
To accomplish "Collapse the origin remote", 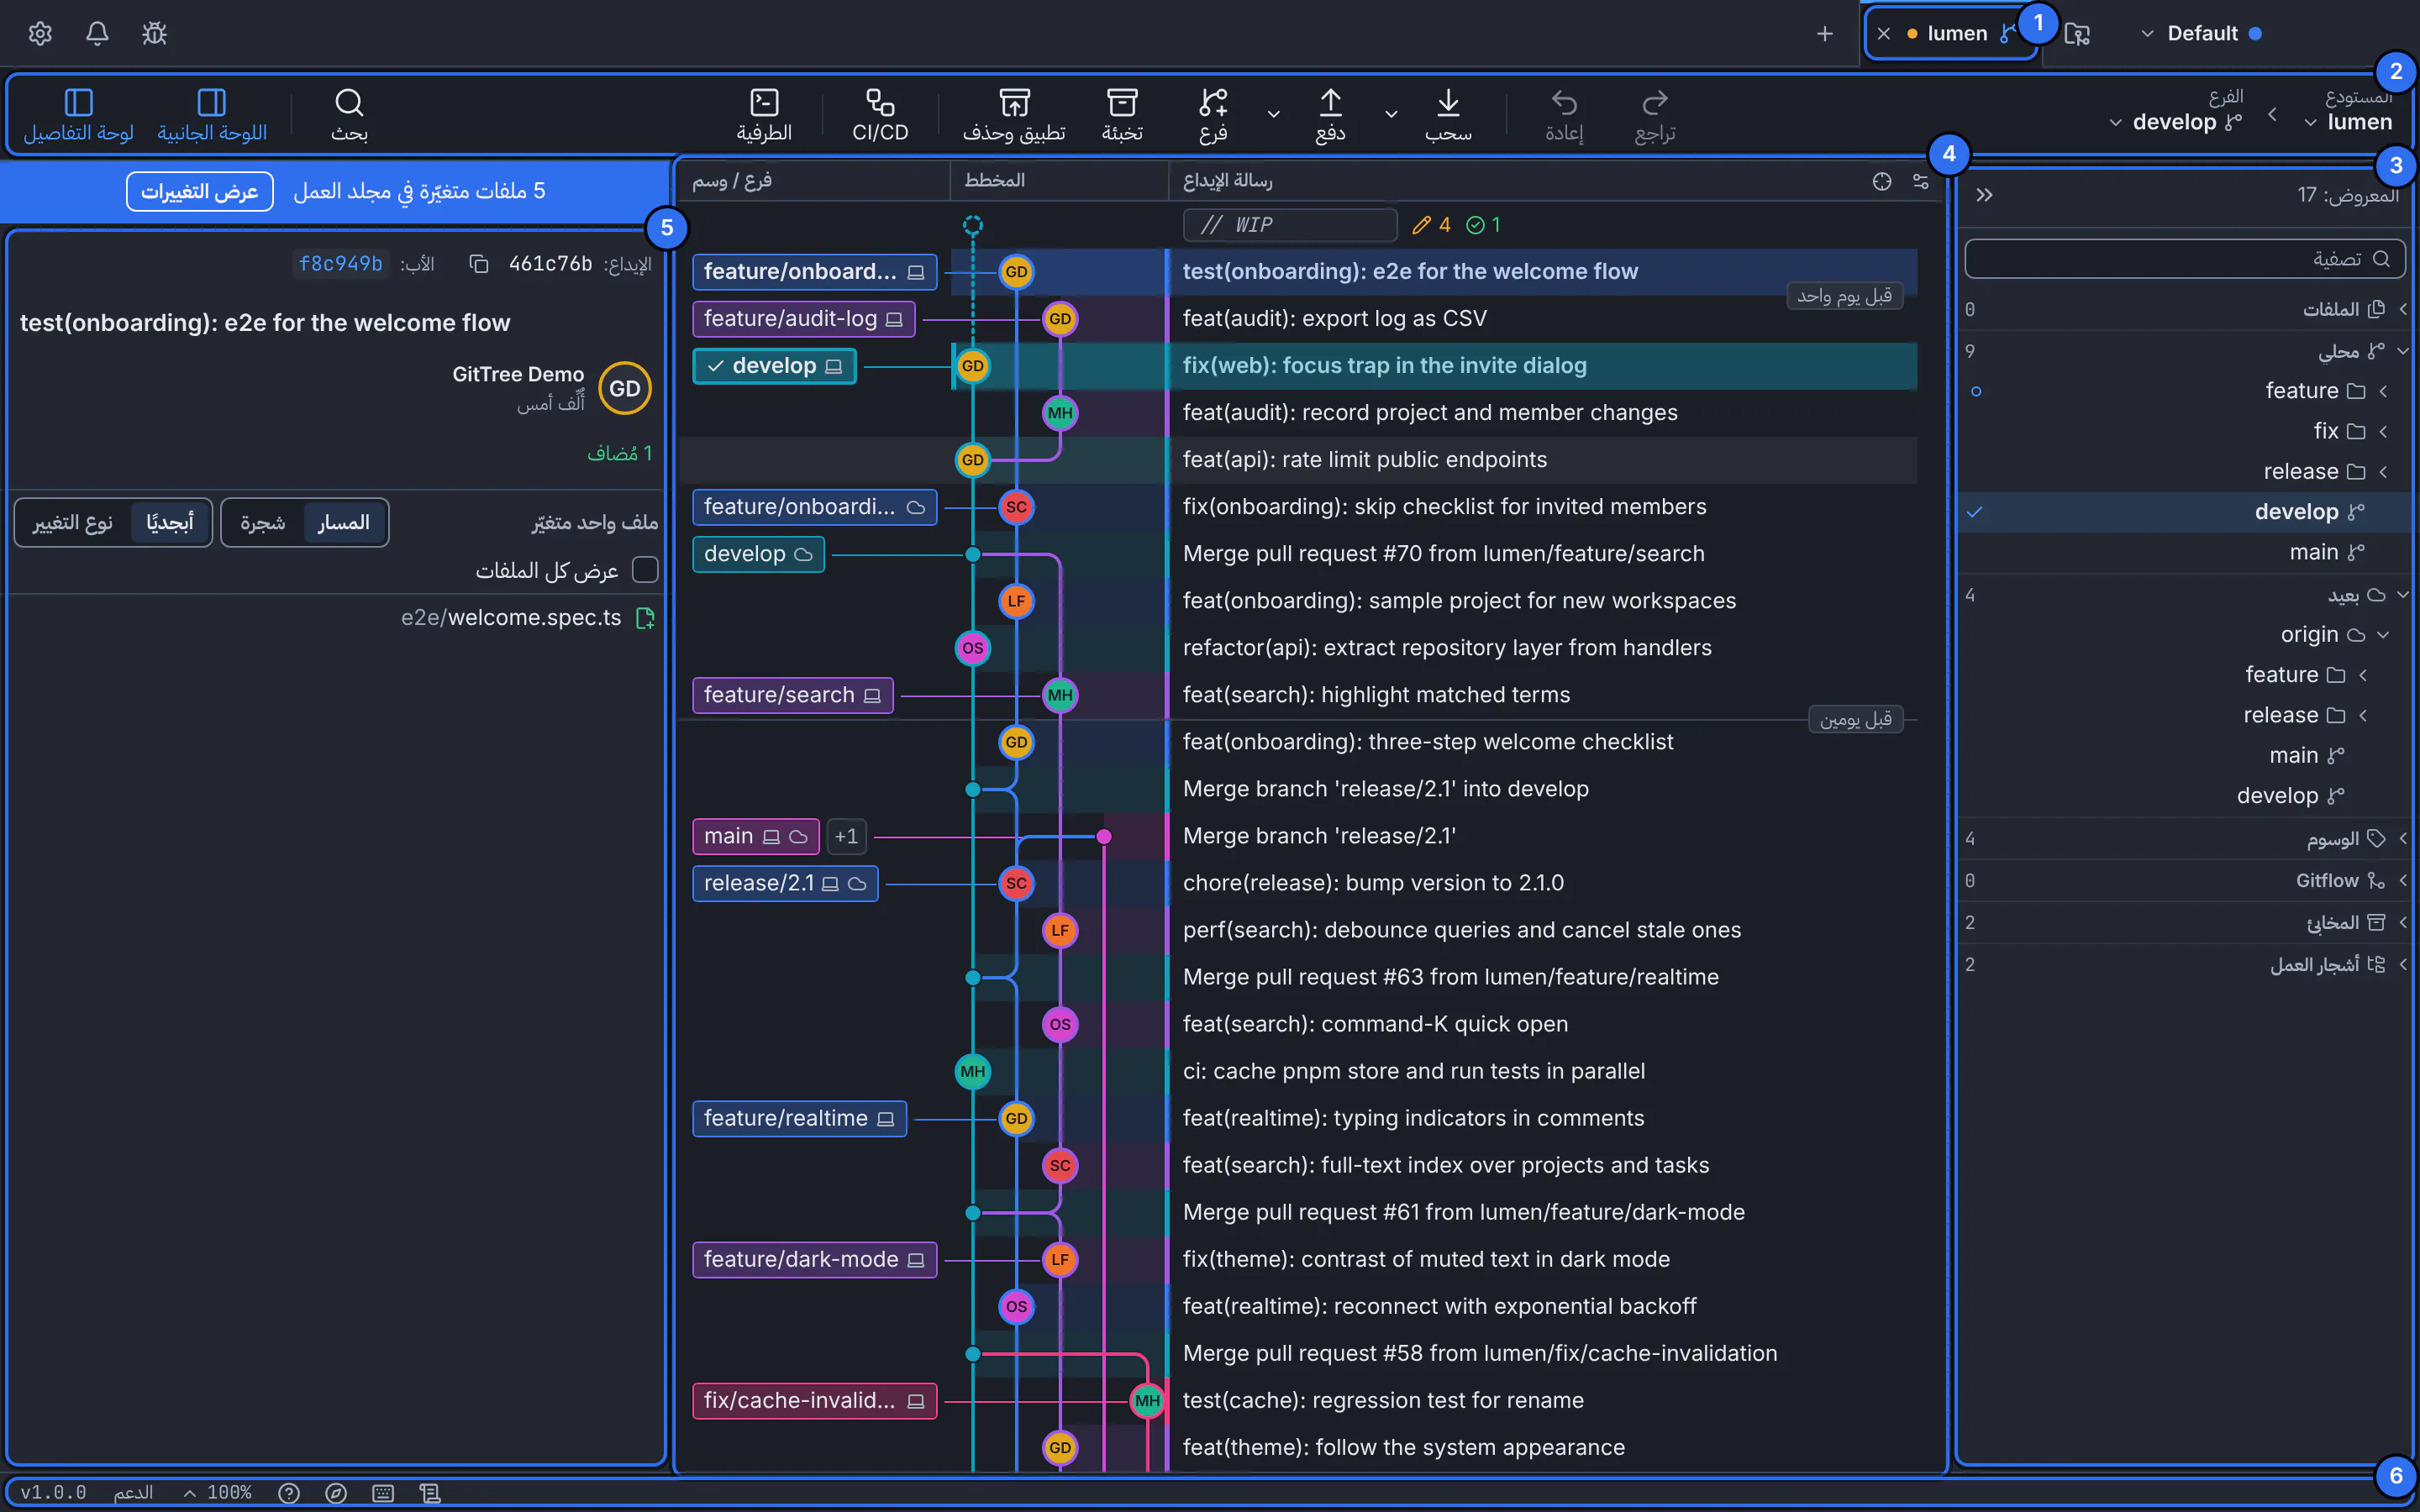I will point(2383,635).
